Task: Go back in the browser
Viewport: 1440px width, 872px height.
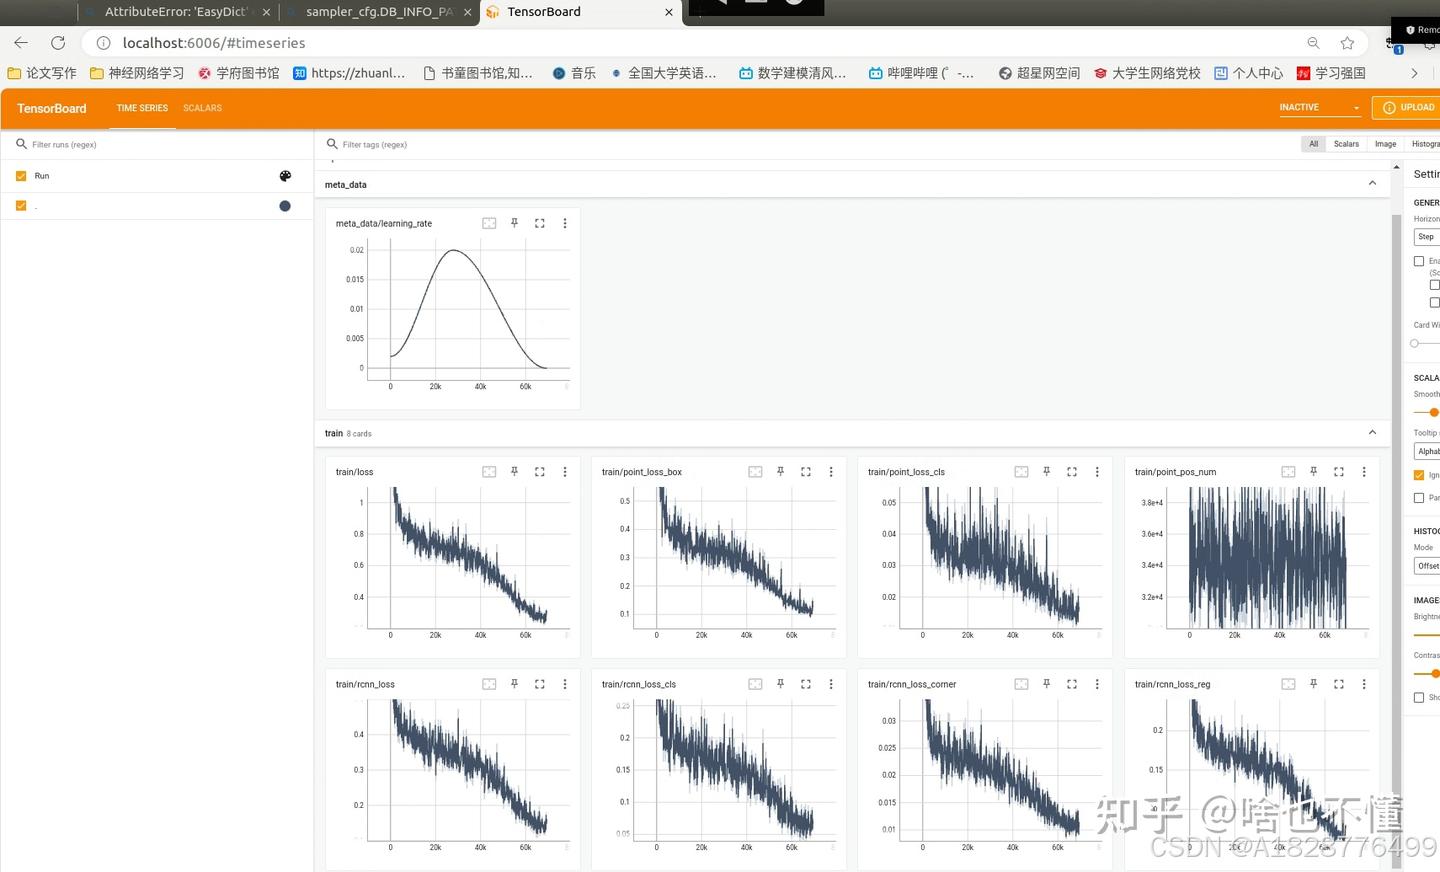Action: click(21, 43)
